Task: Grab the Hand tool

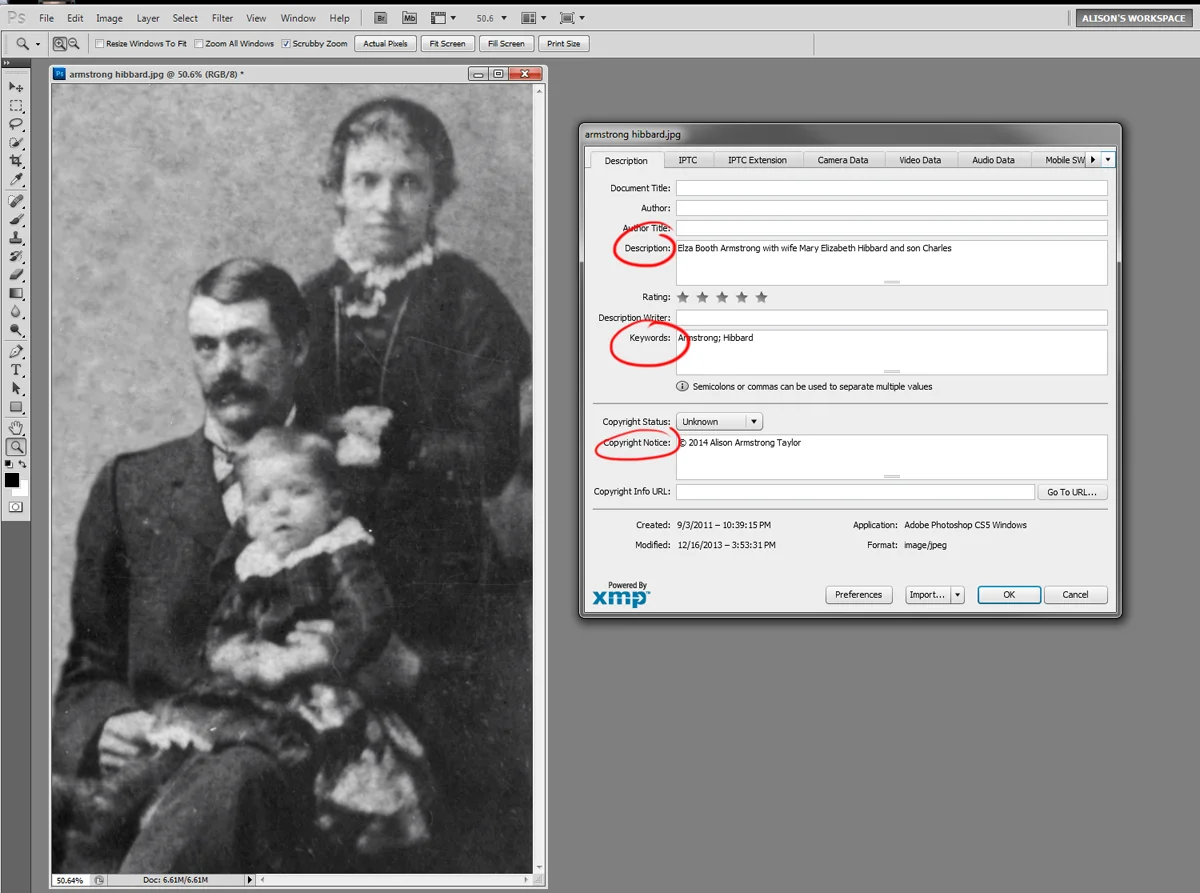Action: click(15, 428)
